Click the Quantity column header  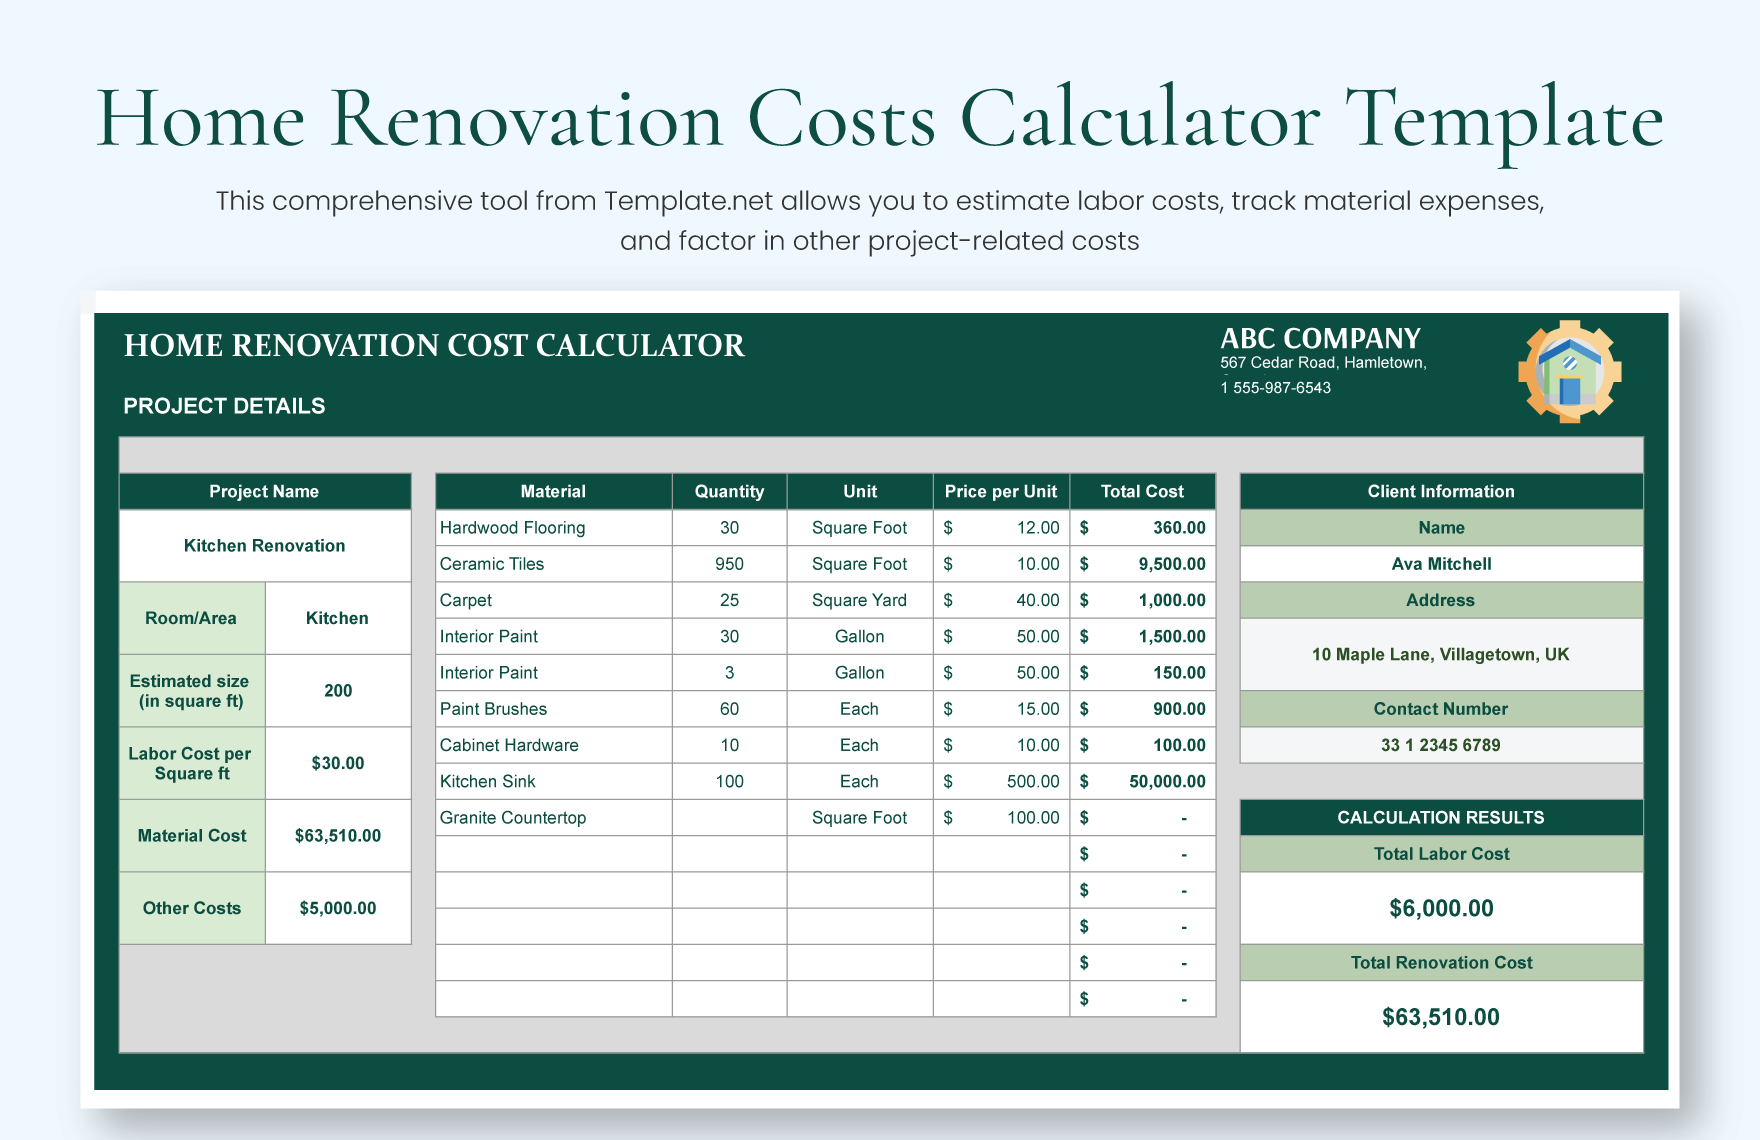730,491
